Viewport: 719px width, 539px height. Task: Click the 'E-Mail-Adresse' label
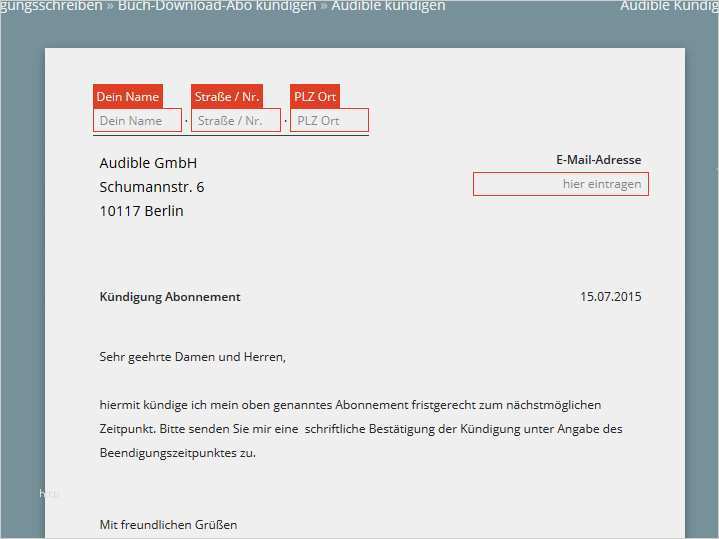(x=598, y=160)
